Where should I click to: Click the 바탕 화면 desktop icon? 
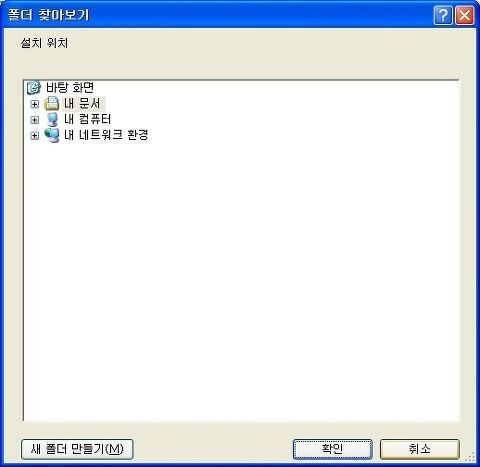coord(33,88)
